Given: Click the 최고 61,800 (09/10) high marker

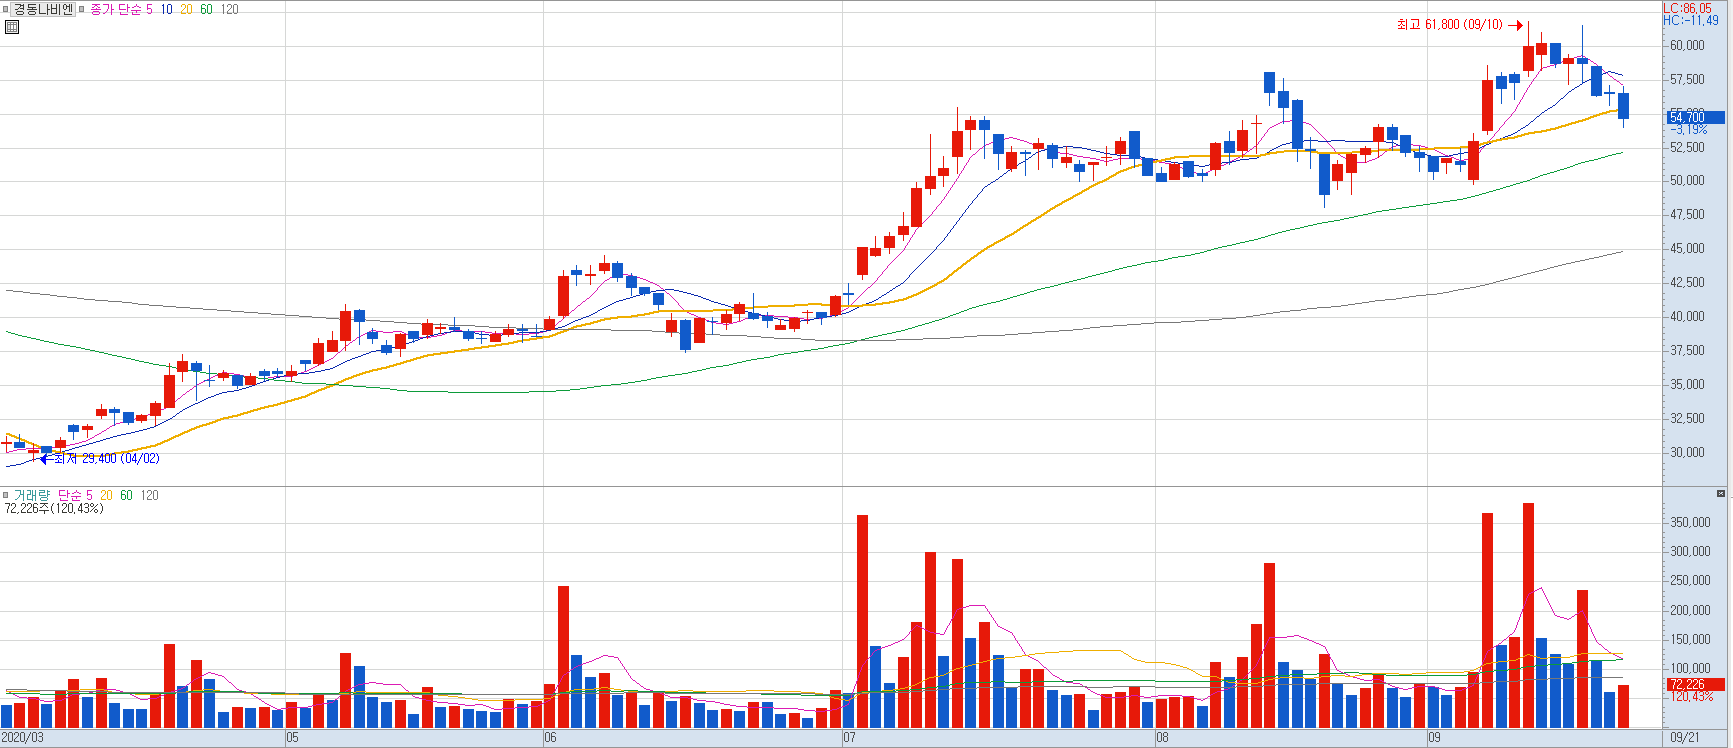Looking at the screenshot, I should (x=1459, y=25).
